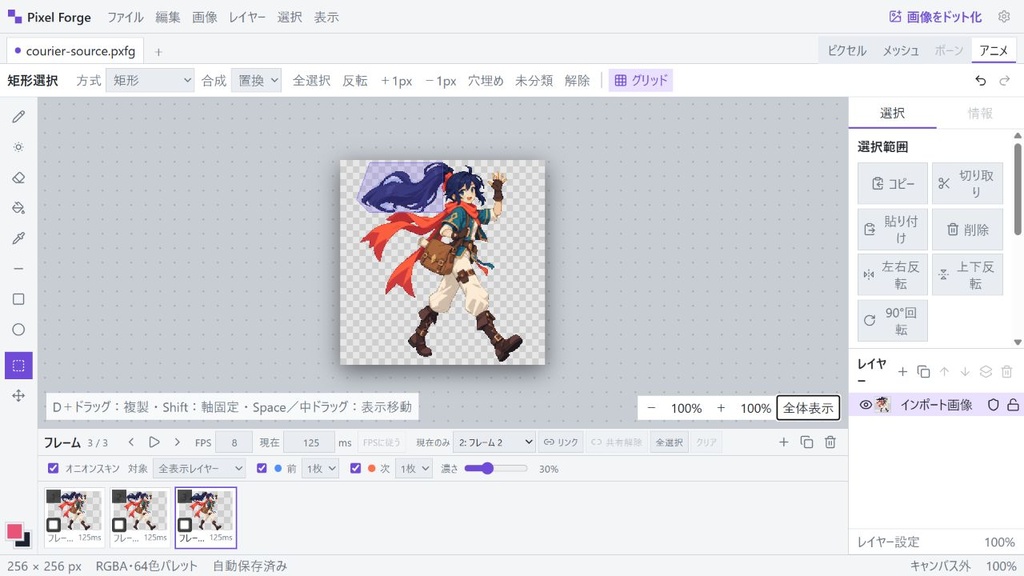Select the line tool

pyautogui.click(x=18, y=268)
